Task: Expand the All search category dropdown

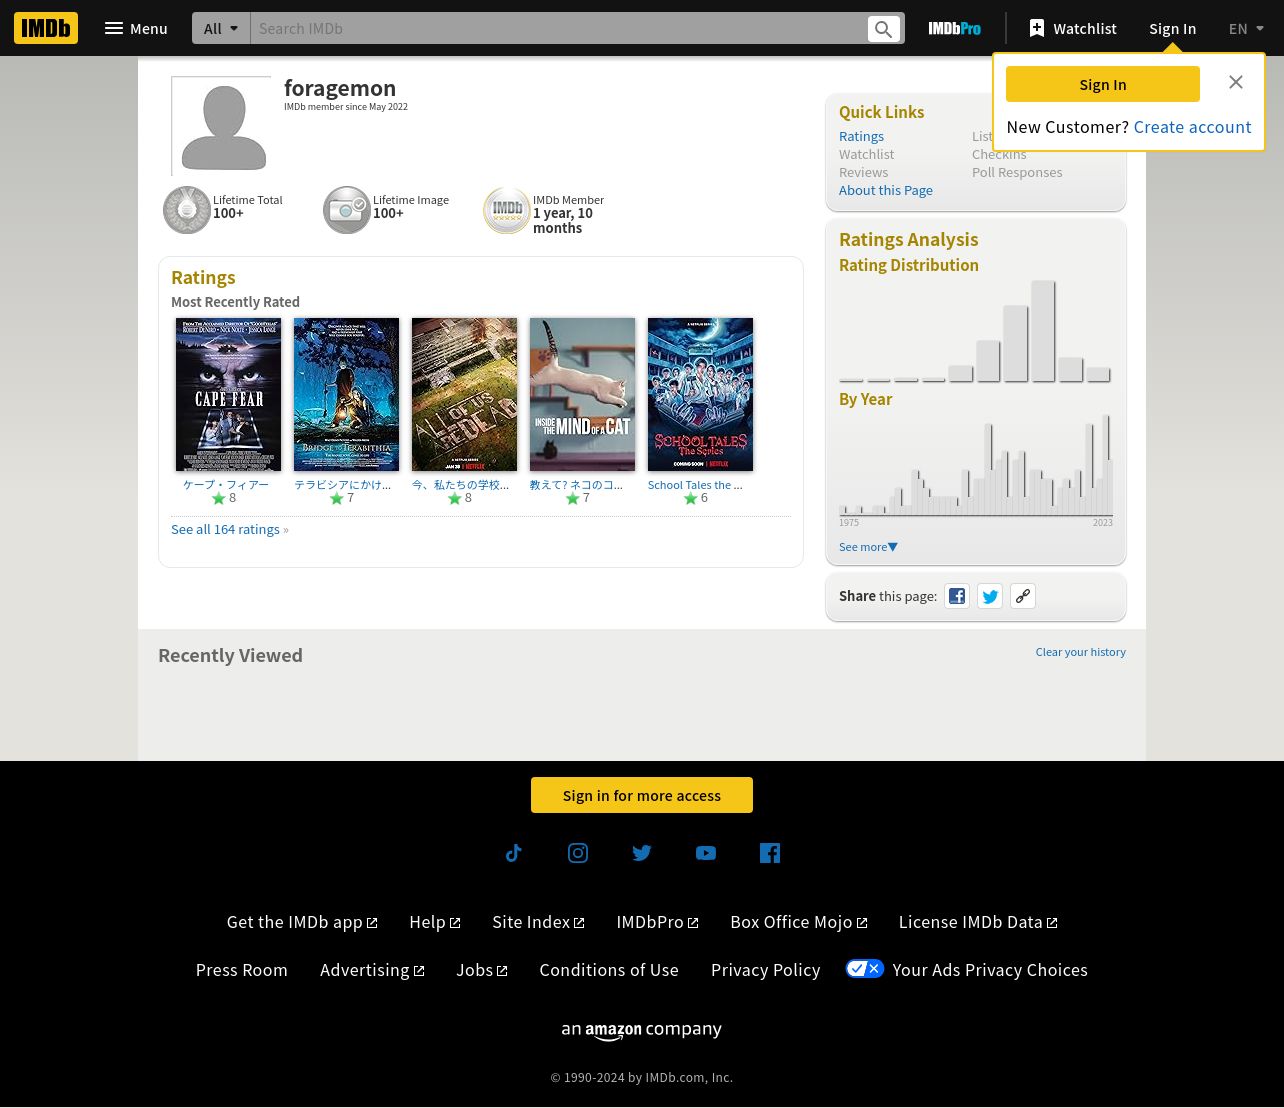Action: [x=221, y=28]
